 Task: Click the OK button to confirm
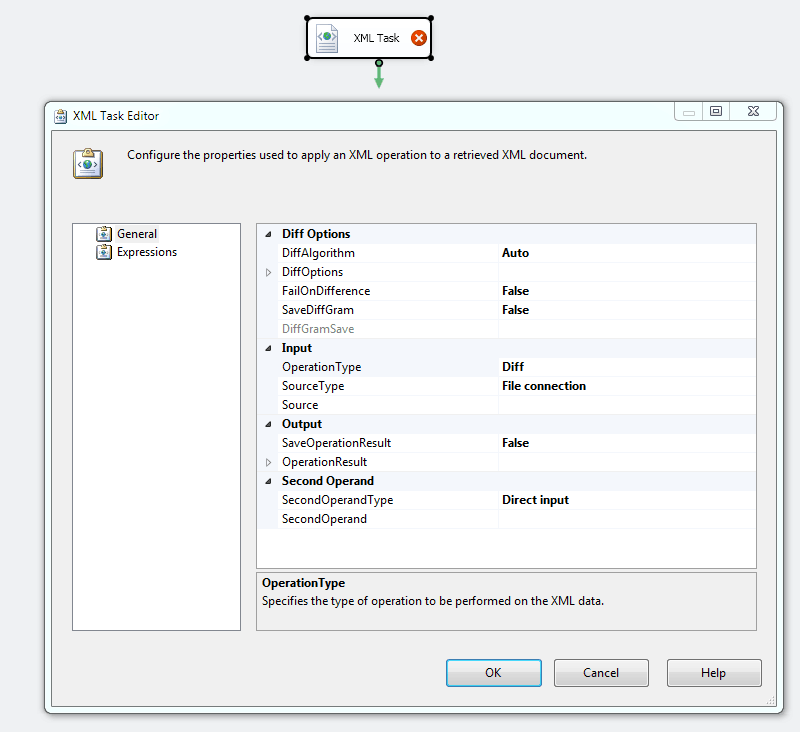493,672
